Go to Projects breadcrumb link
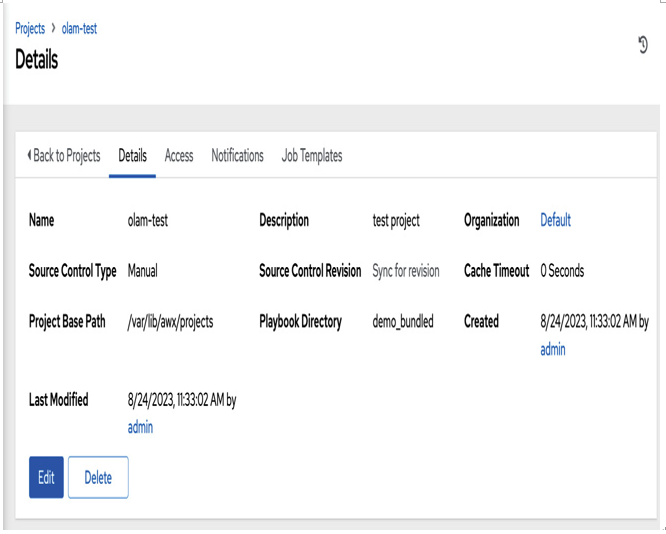 (x=30, y=28)
